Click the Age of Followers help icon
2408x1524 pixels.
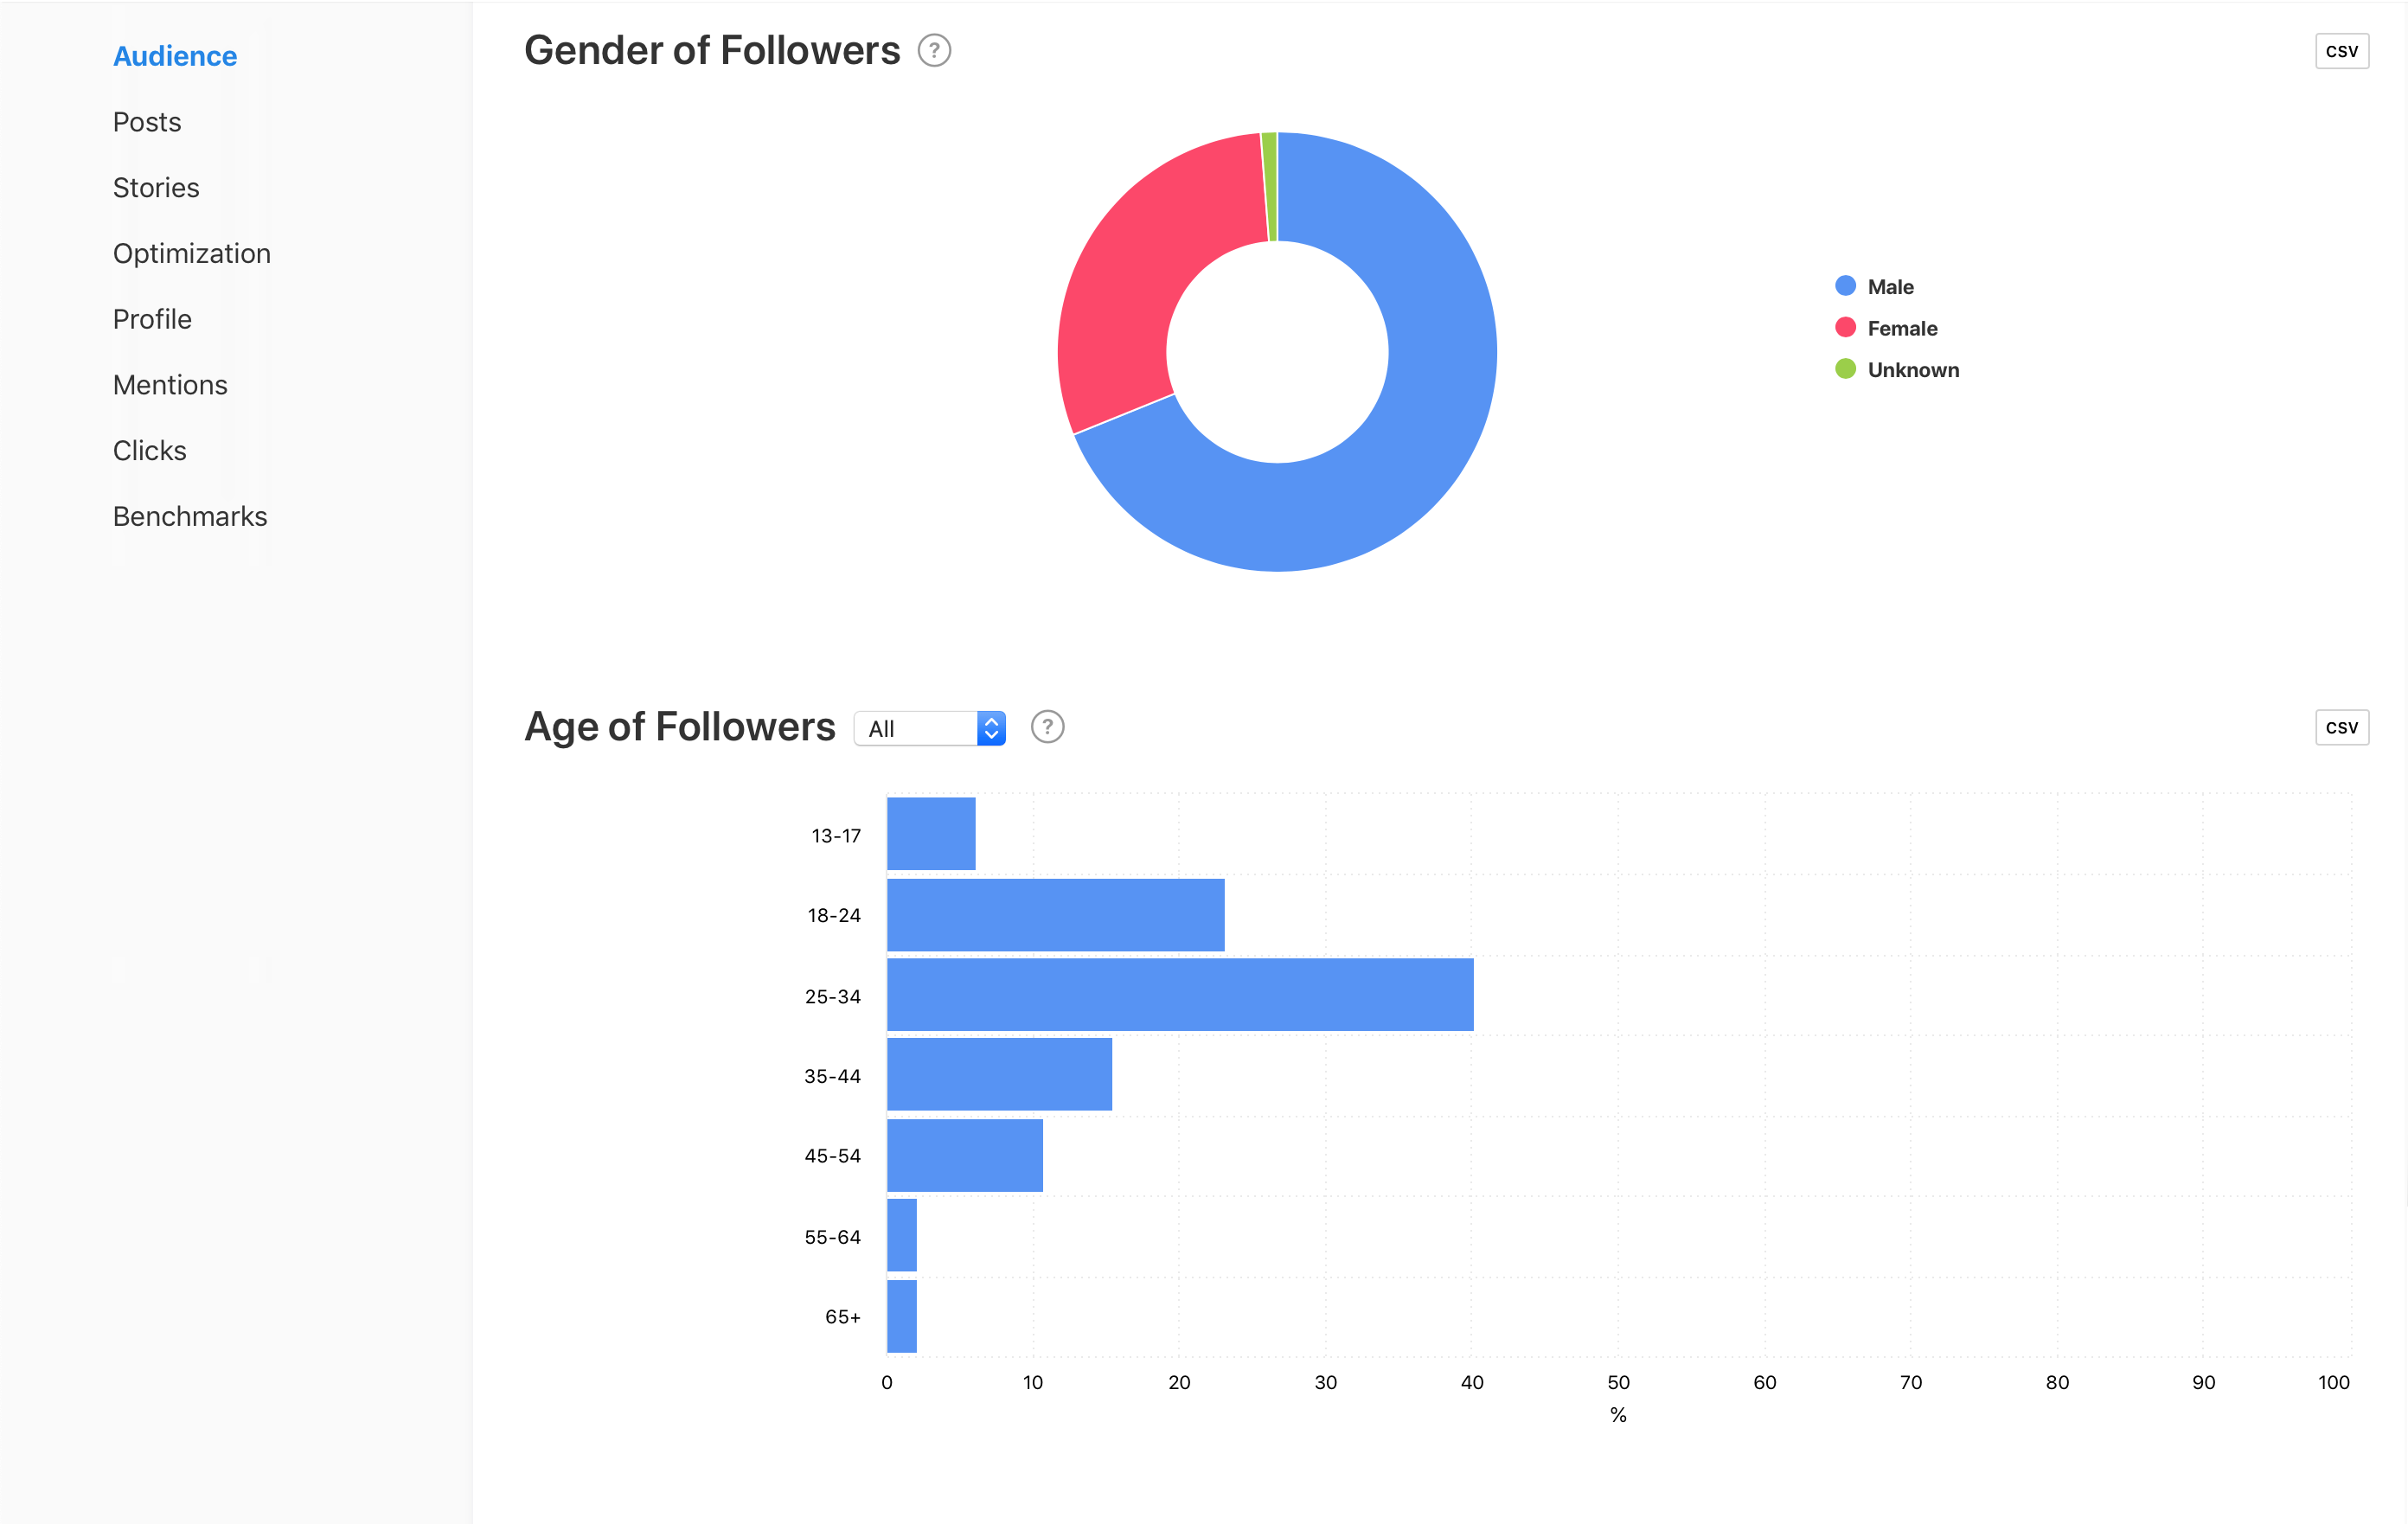point(1047,725)
